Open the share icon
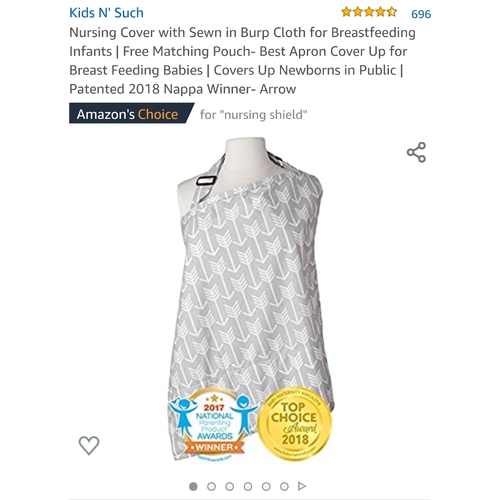The height and width of the screenshot is (500, 500). pos(416,152)
